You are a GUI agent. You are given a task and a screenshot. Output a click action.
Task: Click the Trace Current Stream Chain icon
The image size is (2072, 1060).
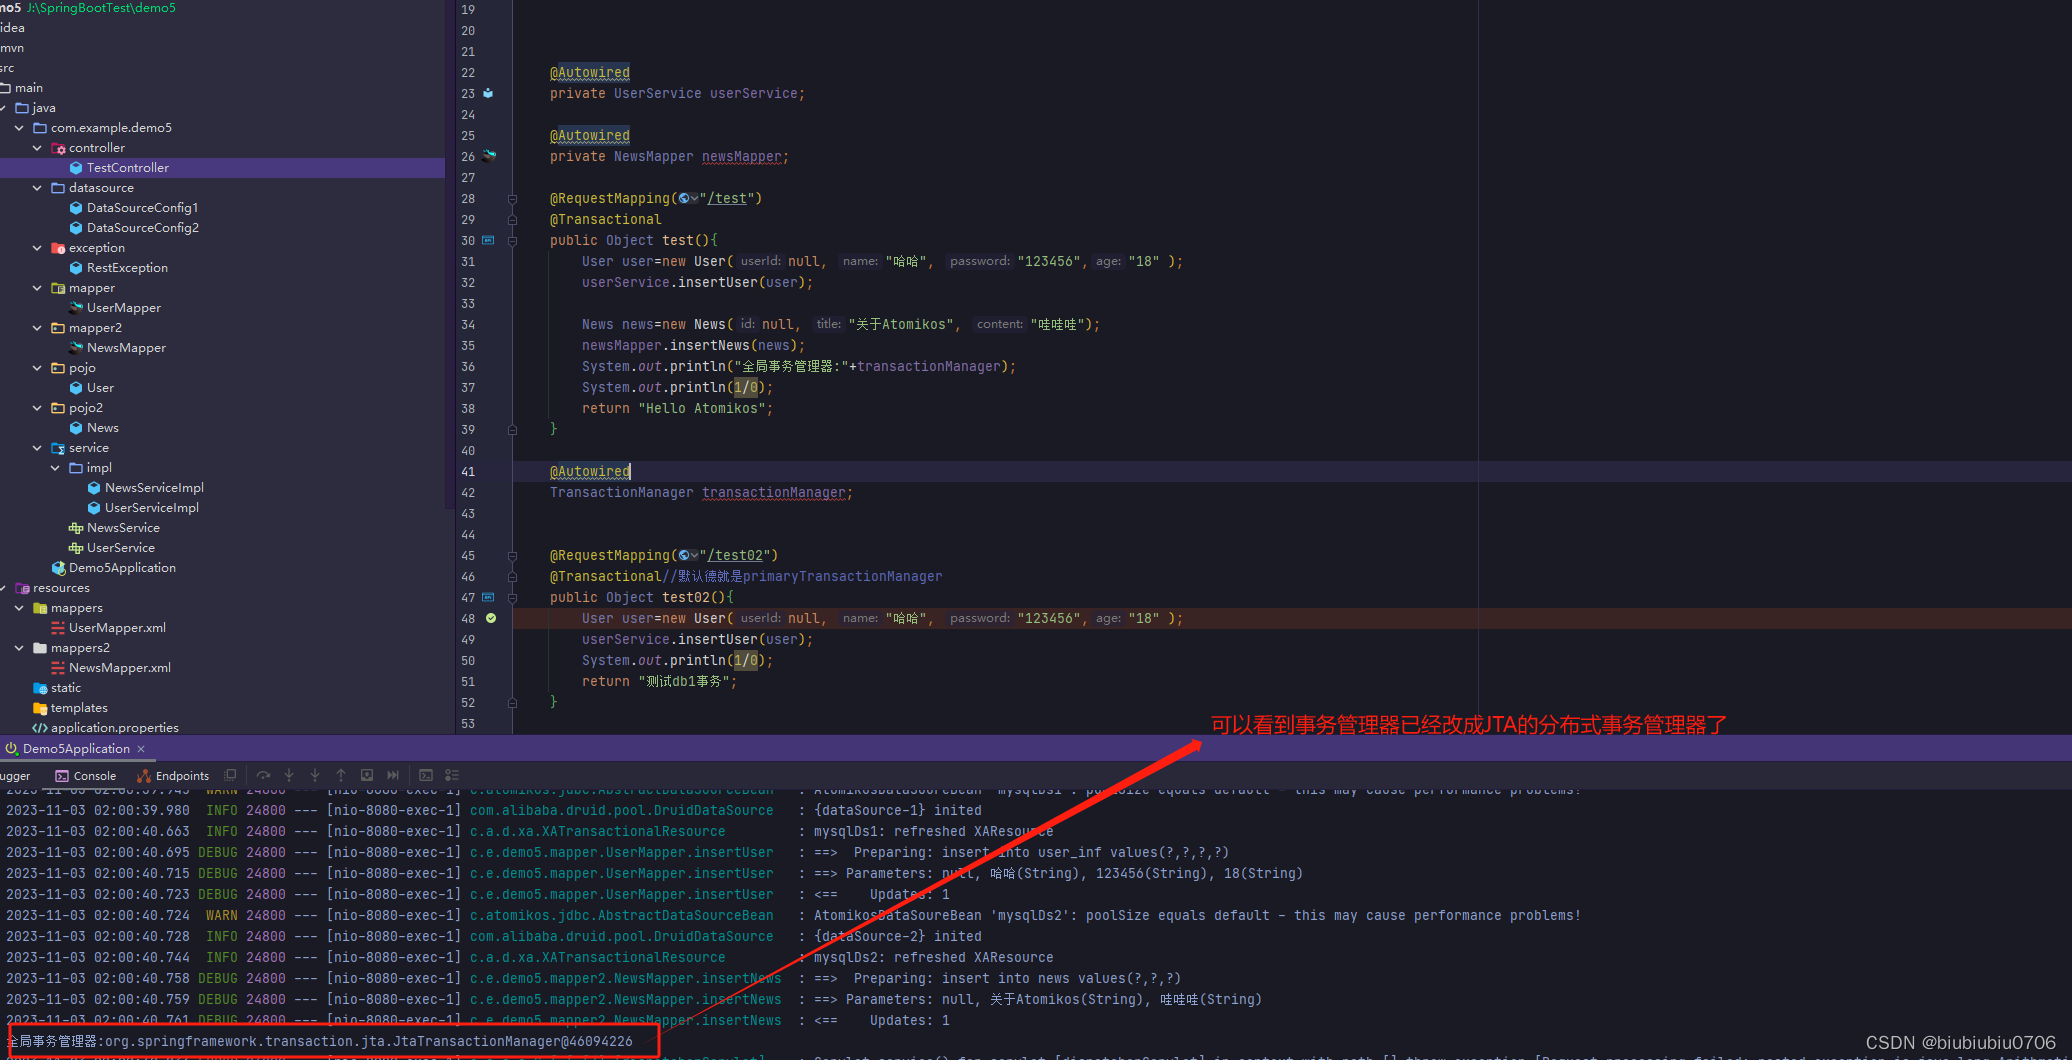(x=452, y=775)
